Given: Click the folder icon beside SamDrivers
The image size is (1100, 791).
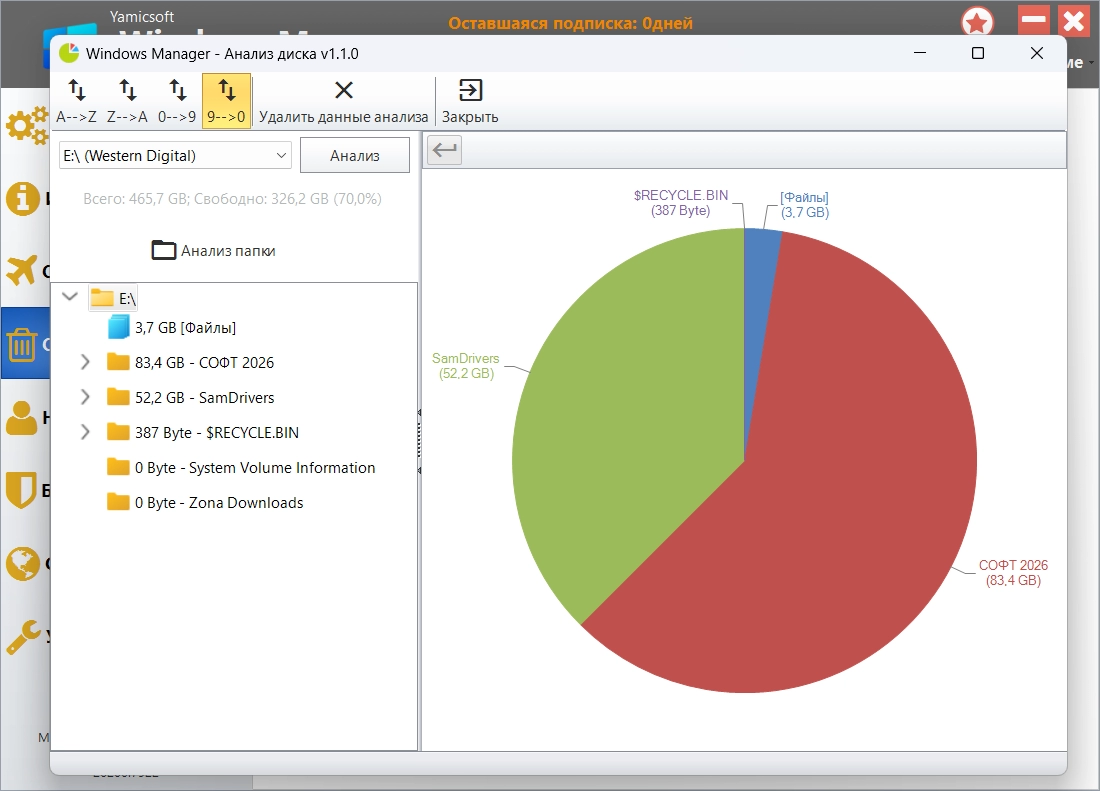Looking at the screenshot, I should pyautogui.click(x=118, y=397).
